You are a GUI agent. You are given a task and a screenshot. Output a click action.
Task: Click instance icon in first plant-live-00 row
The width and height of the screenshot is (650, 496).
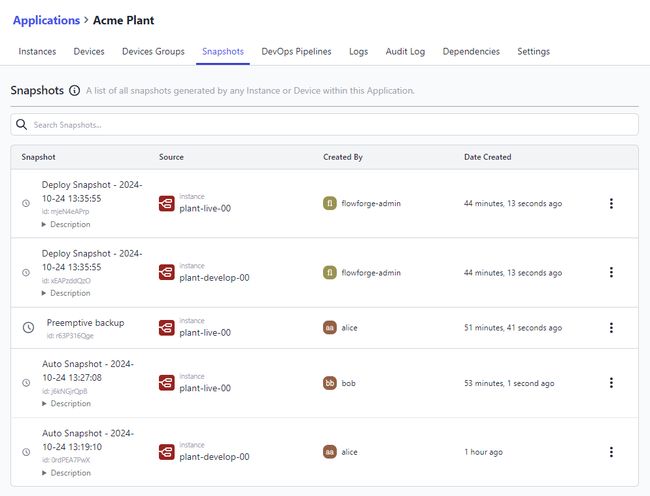pos(167,203)
